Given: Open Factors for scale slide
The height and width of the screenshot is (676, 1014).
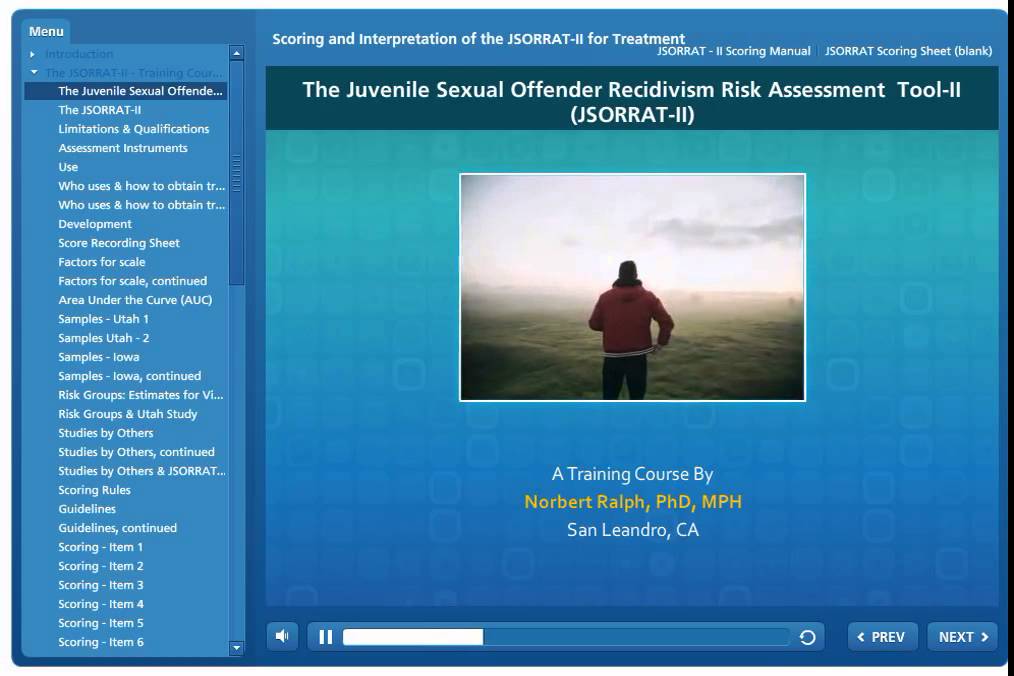Looking at the screenshot, I should pos(102,262).
